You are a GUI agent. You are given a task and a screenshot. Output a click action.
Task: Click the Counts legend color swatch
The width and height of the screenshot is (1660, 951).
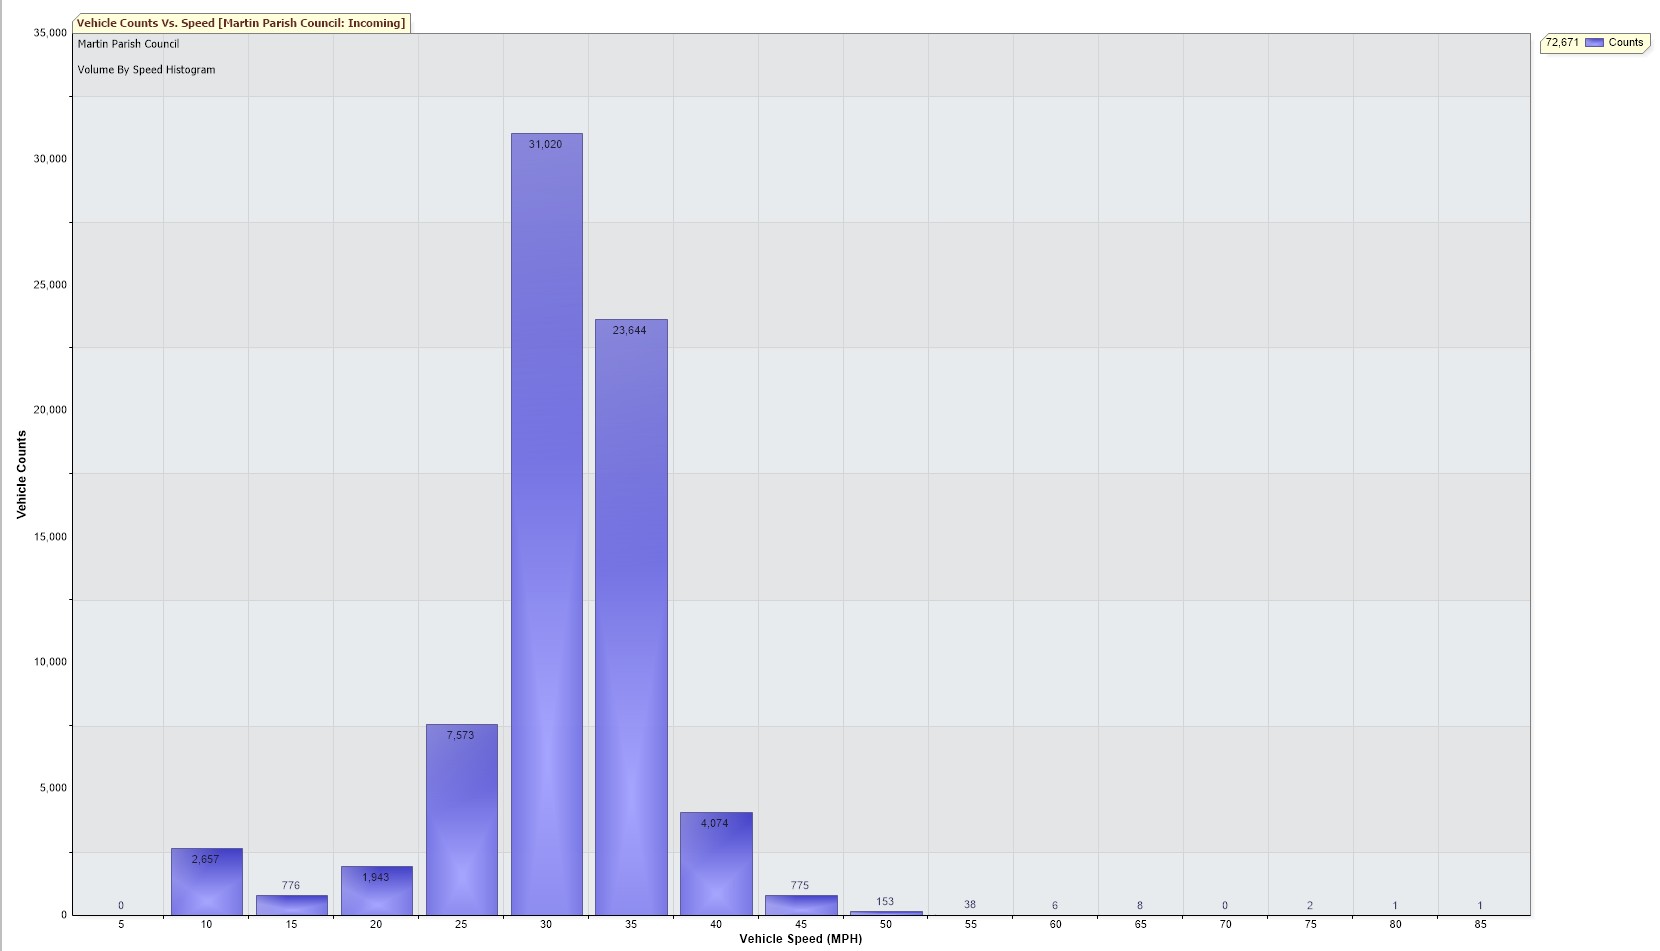click(1594, 43)
